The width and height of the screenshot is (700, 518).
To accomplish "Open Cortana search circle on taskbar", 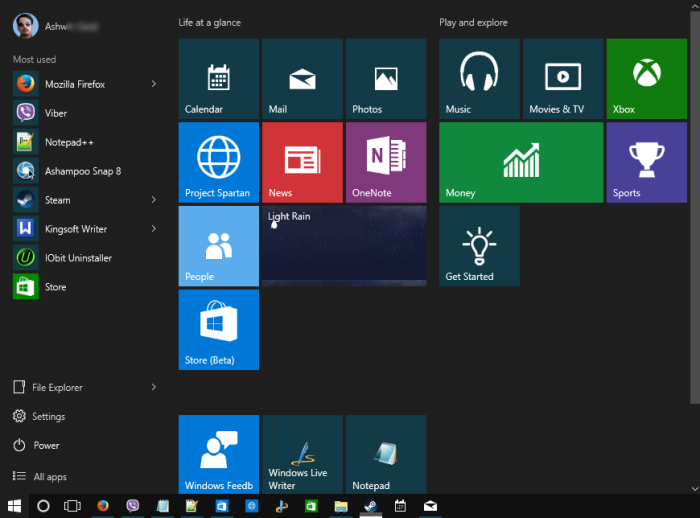I will [43, 506].
